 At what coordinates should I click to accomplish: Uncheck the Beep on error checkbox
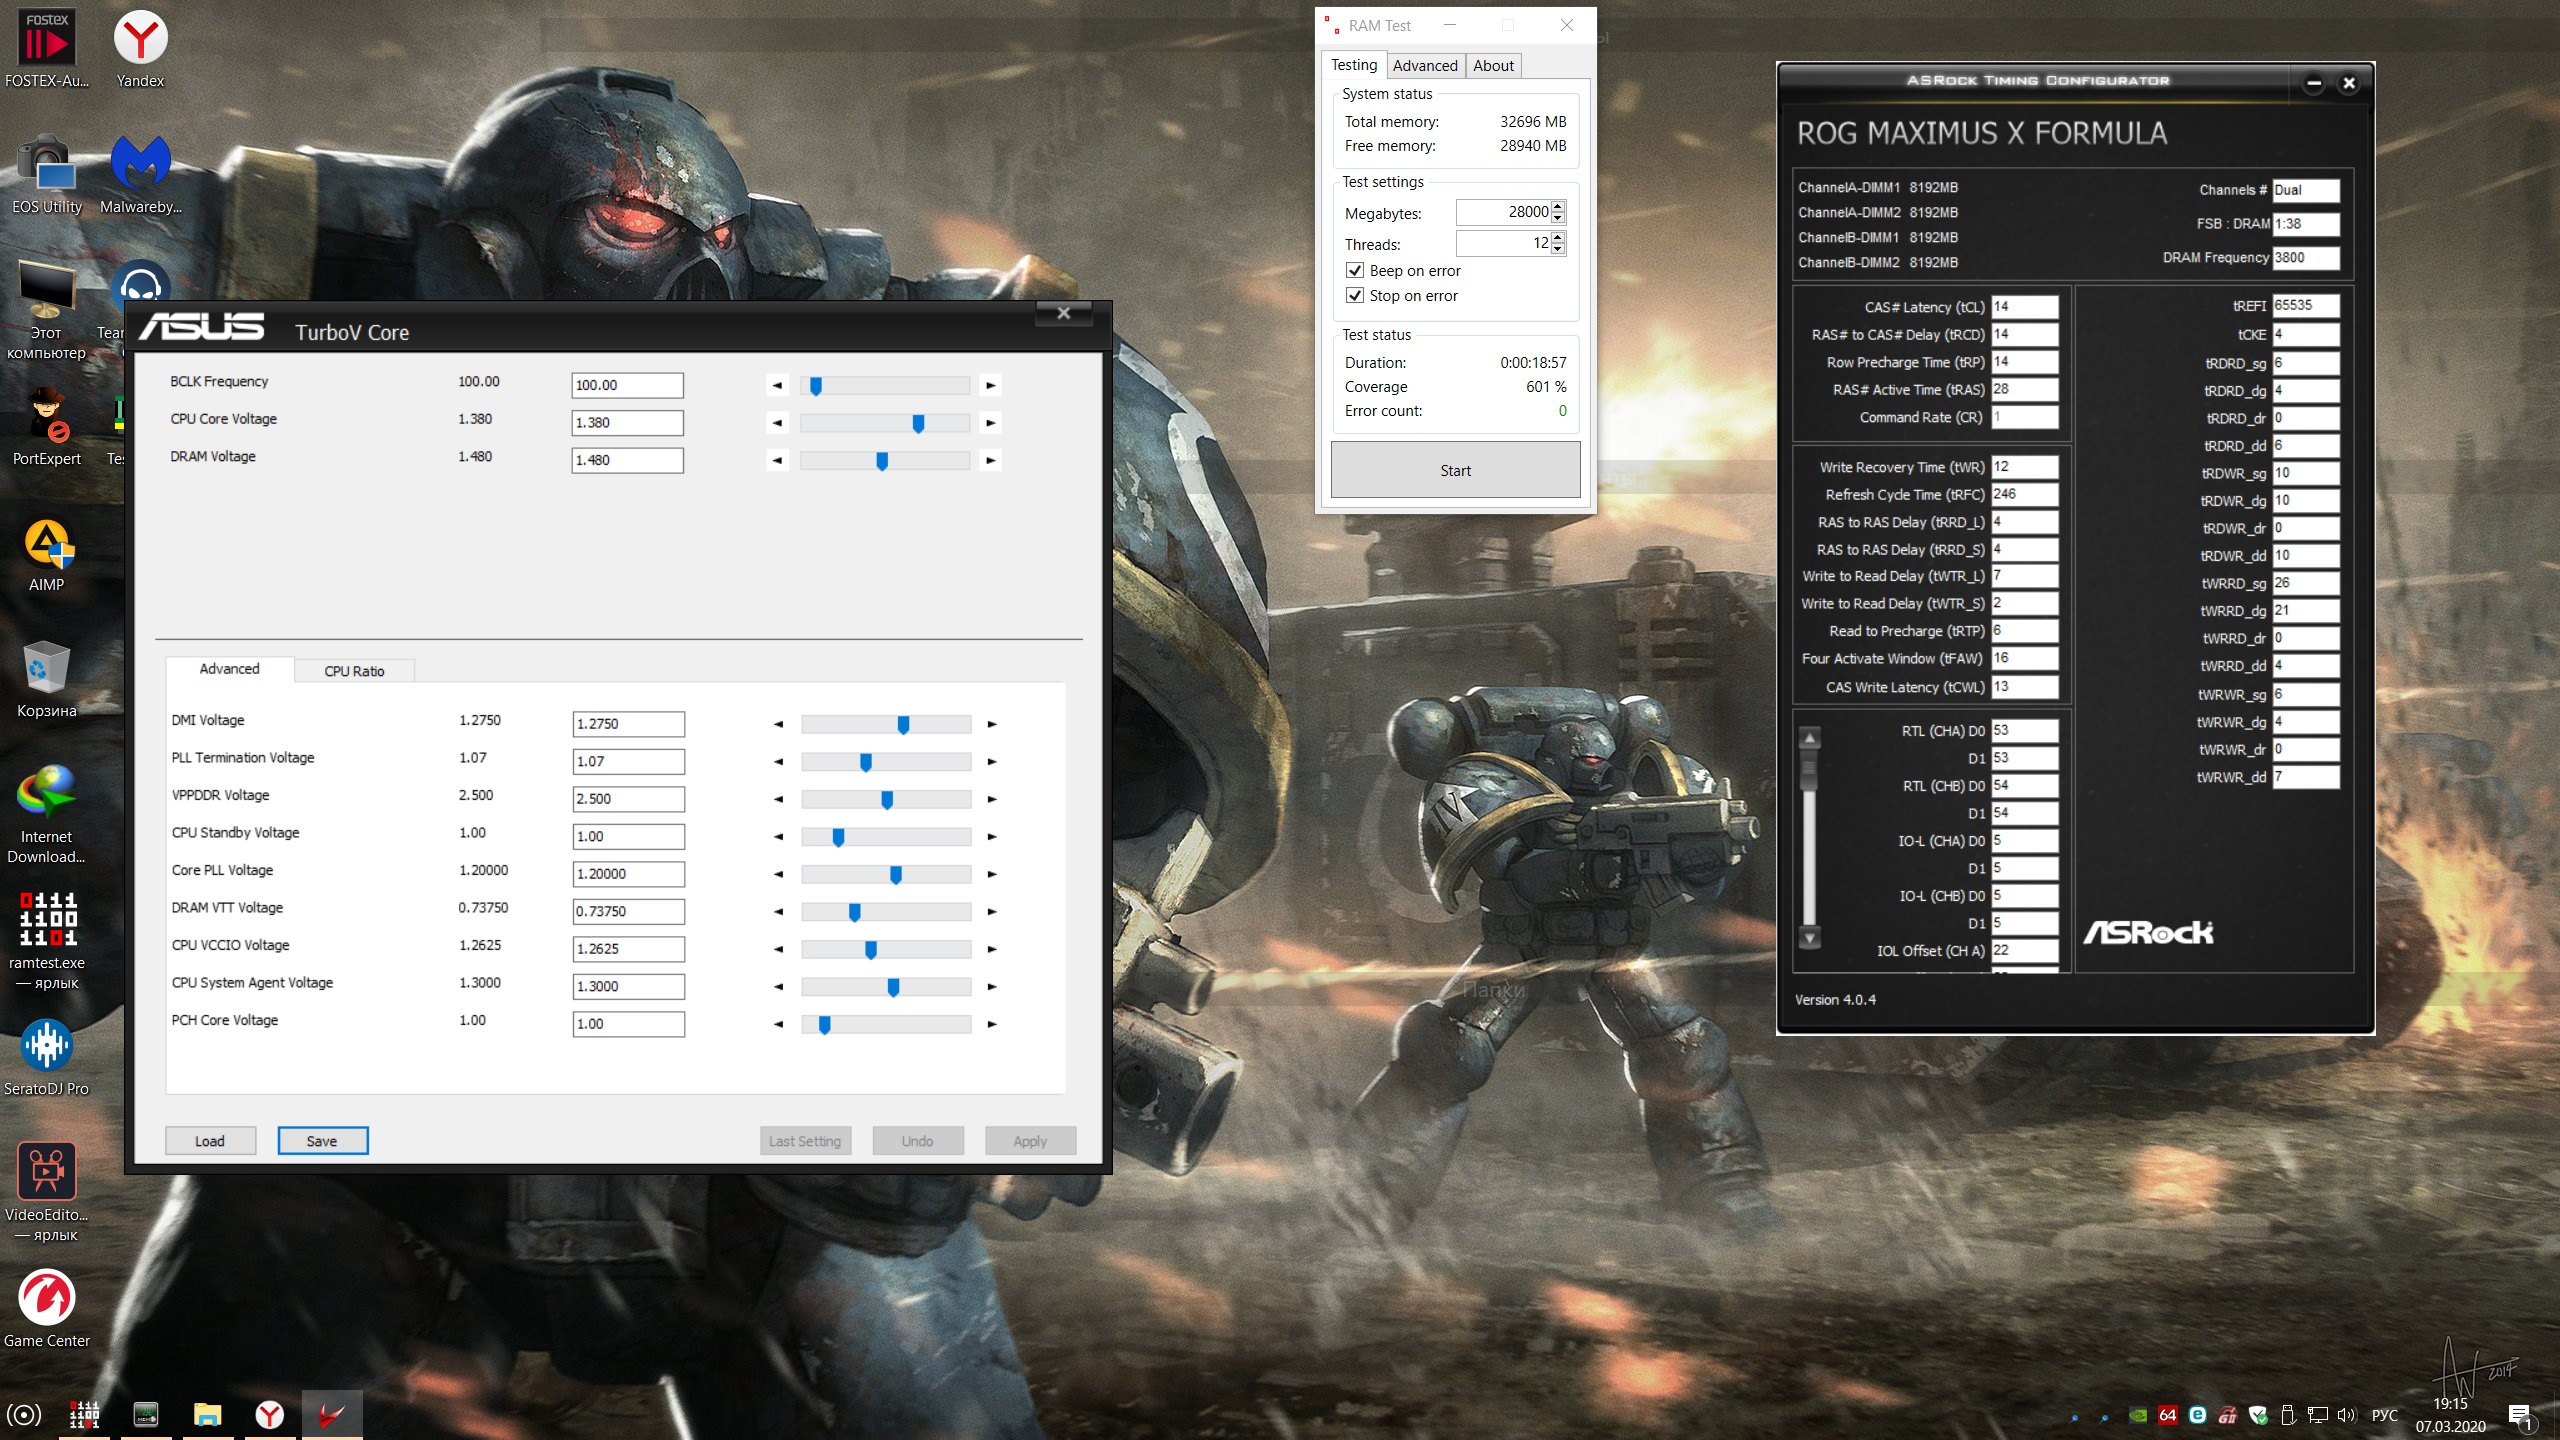[x=1355, y=271]
